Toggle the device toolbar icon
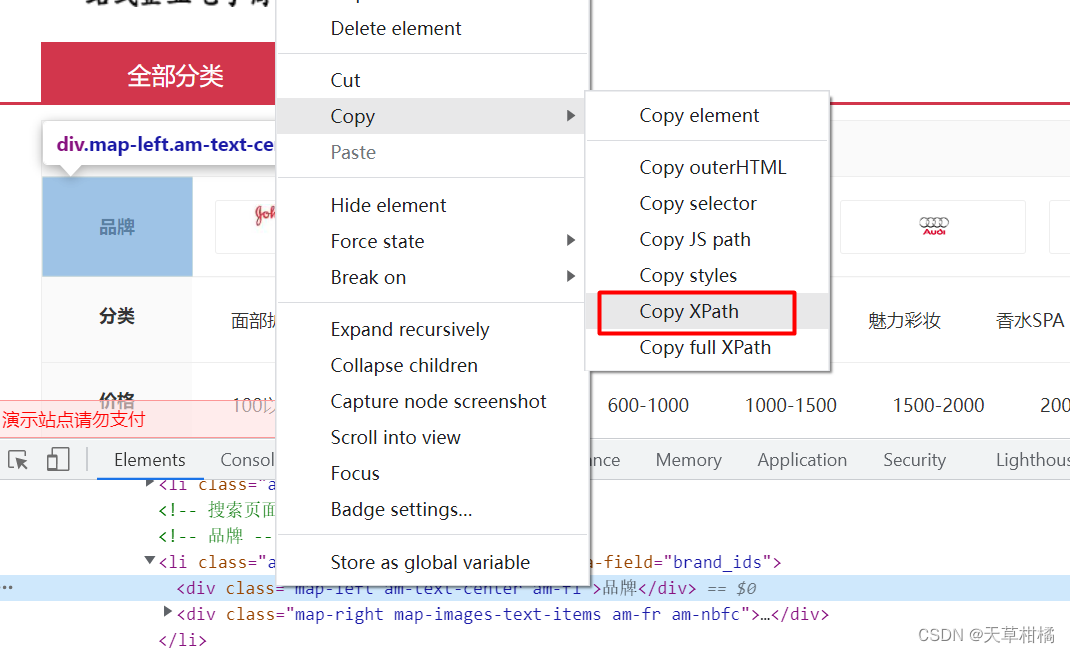Image resolution: width=1070 pixels, height=653 pixels. pyautogui.click(x=58, y=459)
